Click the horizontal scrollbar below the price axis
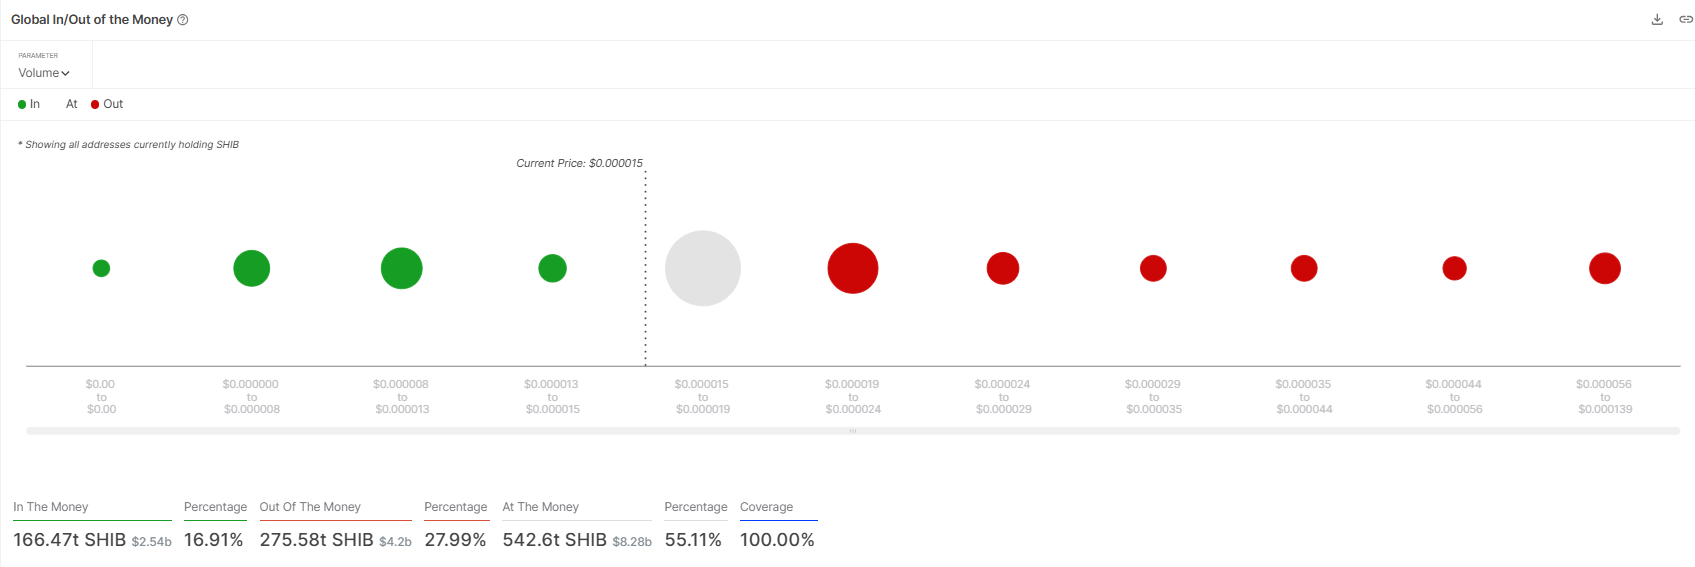Viewport: 1695px width, 567px height. (852, 431)
